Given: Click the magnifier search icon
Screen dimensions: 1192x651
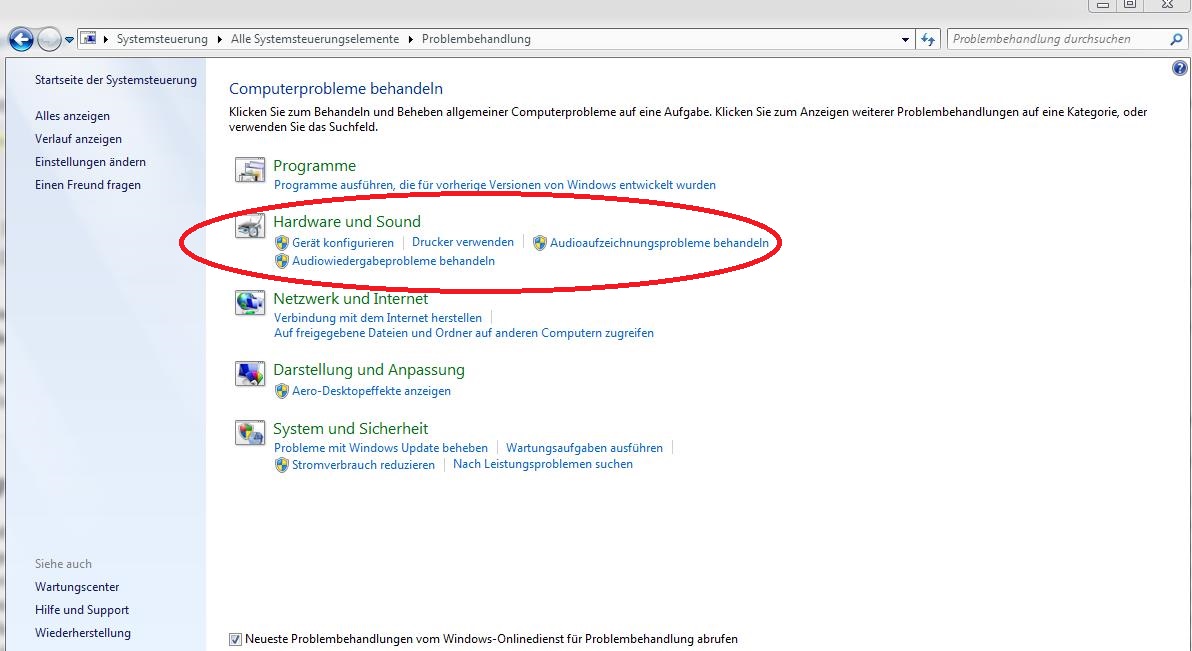Looking at the screenshot, I should (x=1177, y=39).
